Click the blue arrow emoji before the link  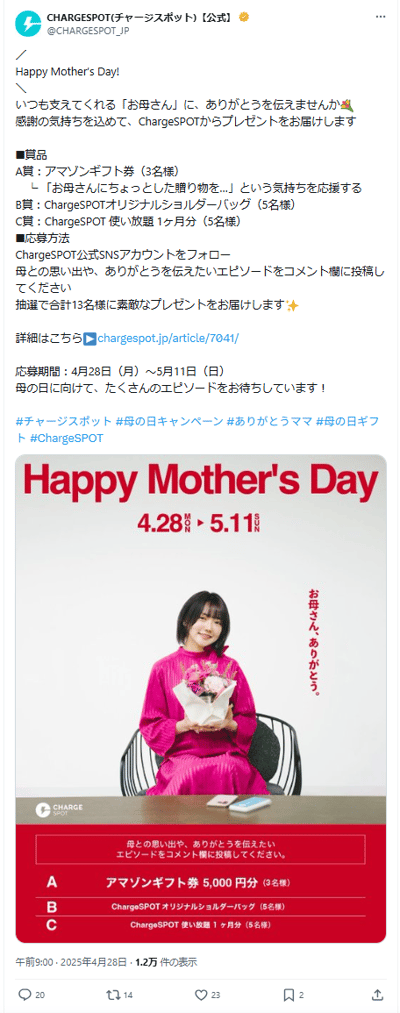pos(90,337)
